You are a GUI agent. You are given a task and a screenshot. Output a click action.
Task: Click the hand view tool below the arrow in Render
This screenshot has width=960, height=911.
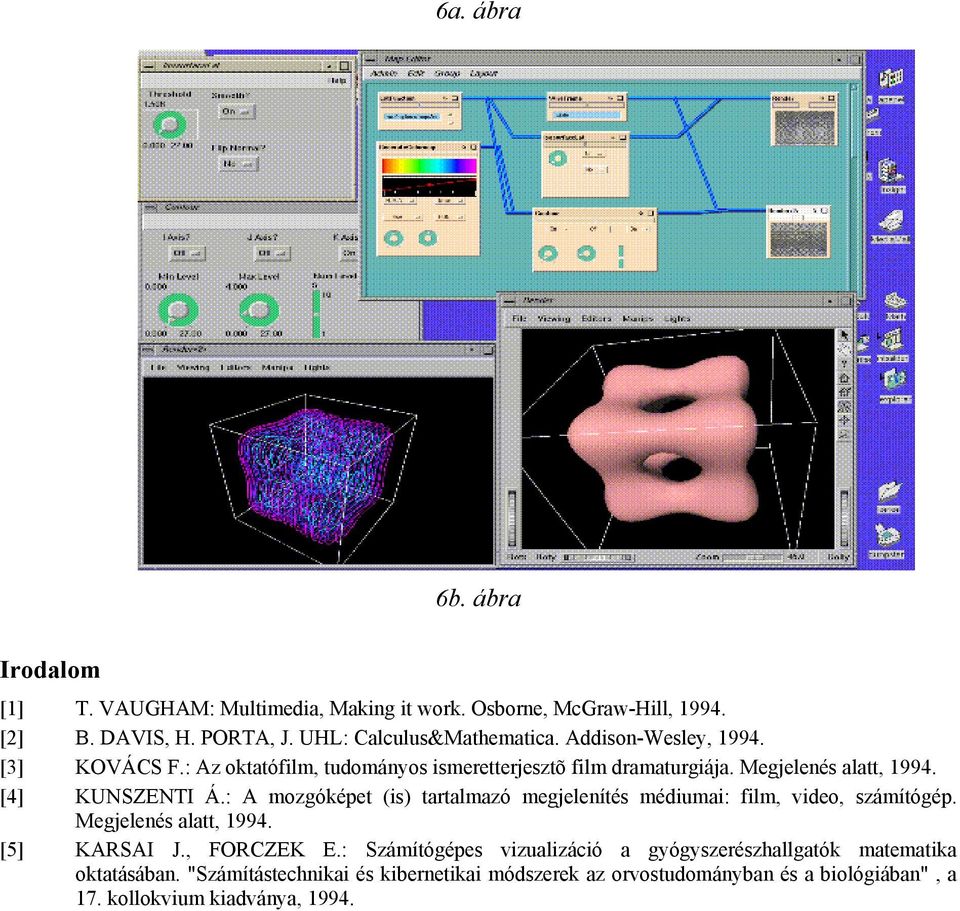coord(844,350)
